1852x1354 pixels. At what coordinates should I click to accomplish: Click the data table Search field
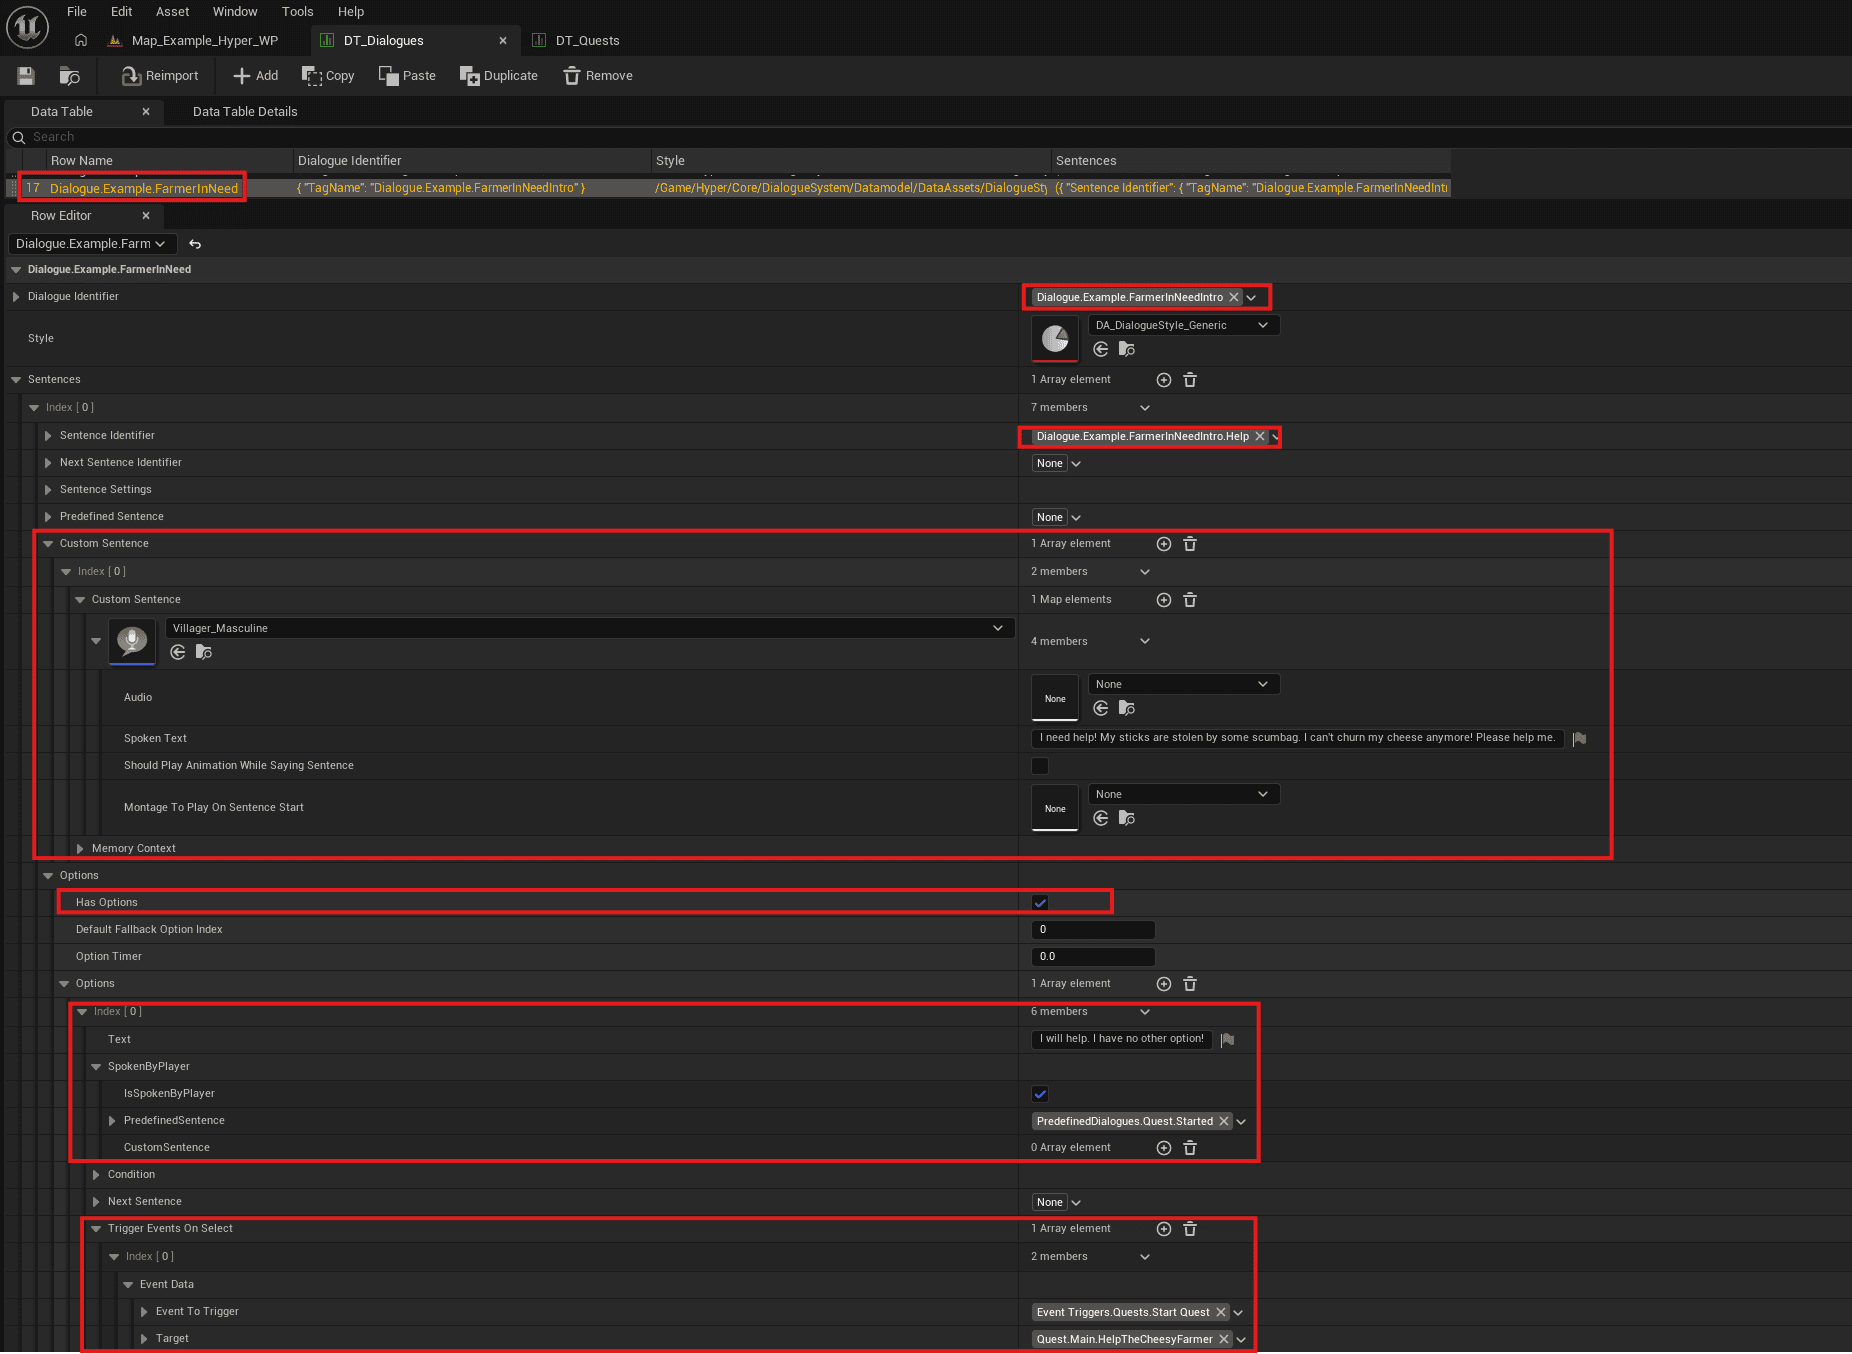click(930, 137)
